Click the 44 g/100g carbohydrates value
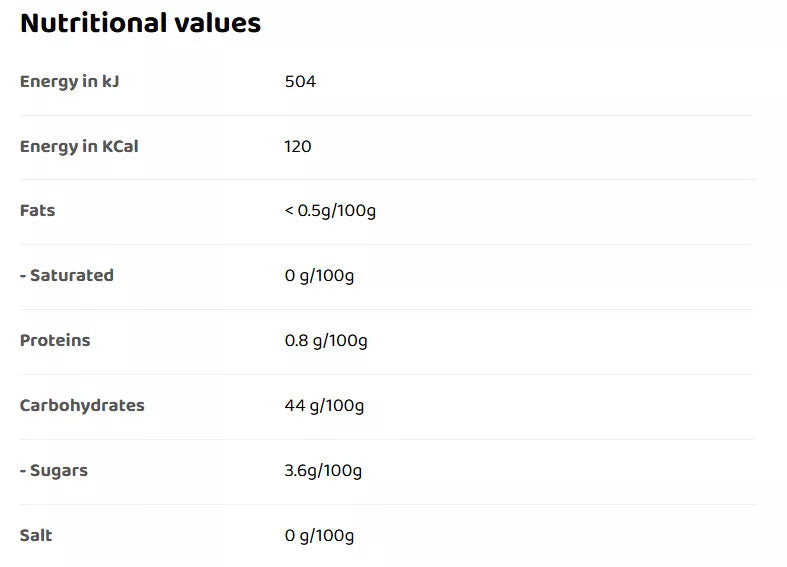The image size is (787, 567). (x=324, y=405)
